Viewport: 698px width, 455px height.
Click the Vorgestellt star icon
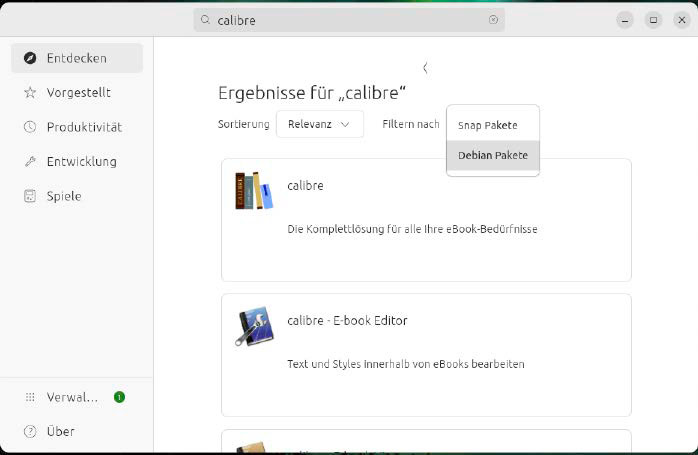(30, 93)
